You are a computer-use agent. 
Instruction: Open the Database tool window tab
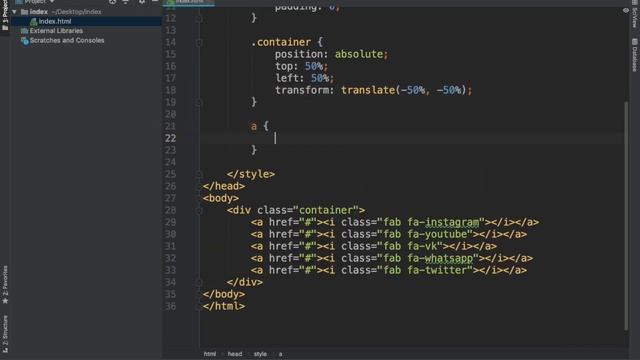pos(635,55)
